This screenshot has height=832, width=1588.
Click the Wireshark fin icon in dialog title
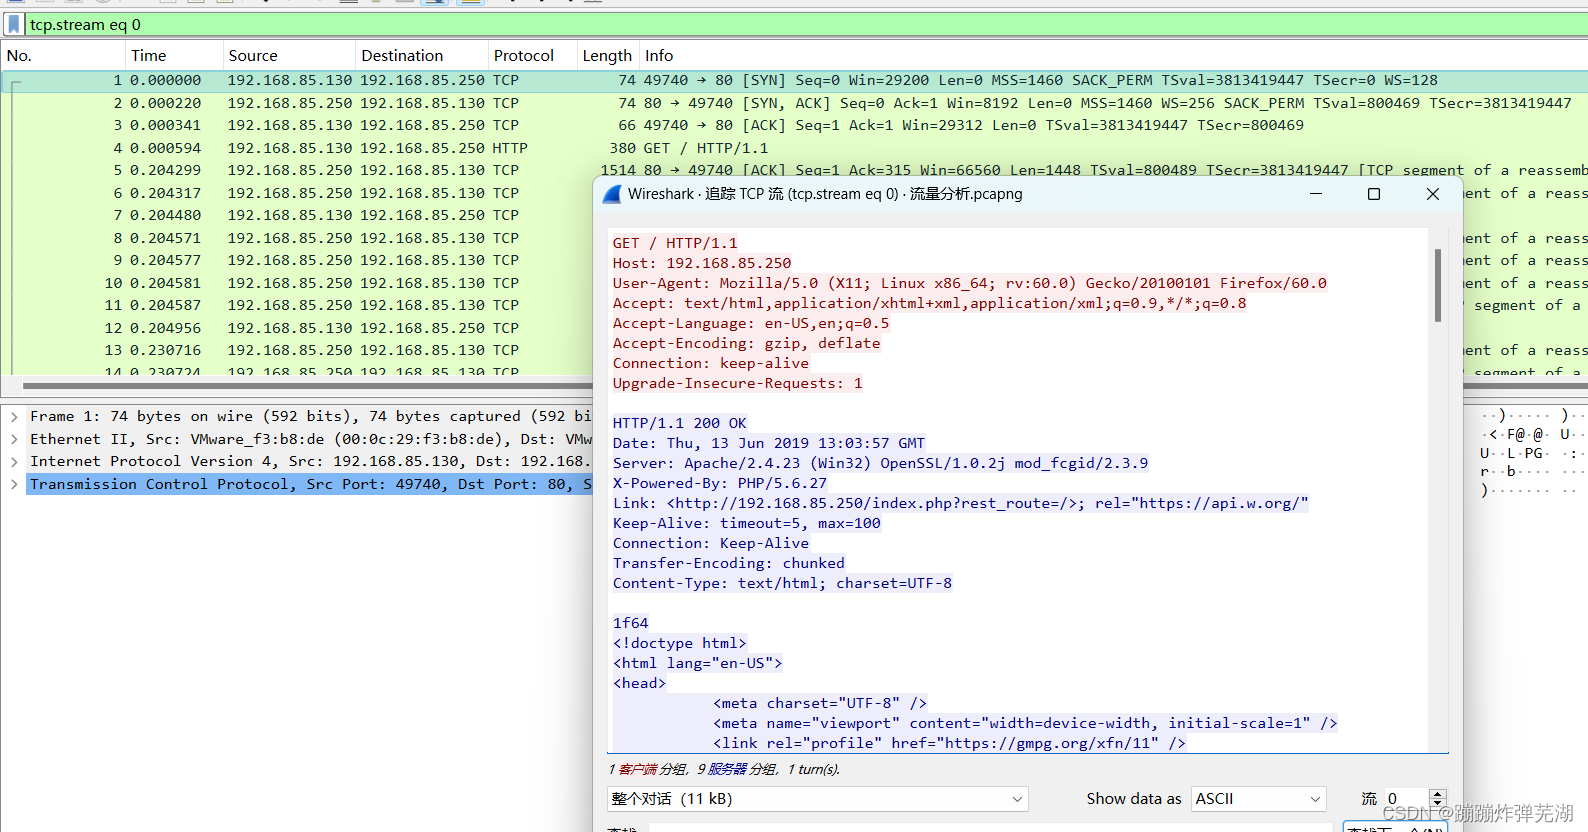click(612, 194)
